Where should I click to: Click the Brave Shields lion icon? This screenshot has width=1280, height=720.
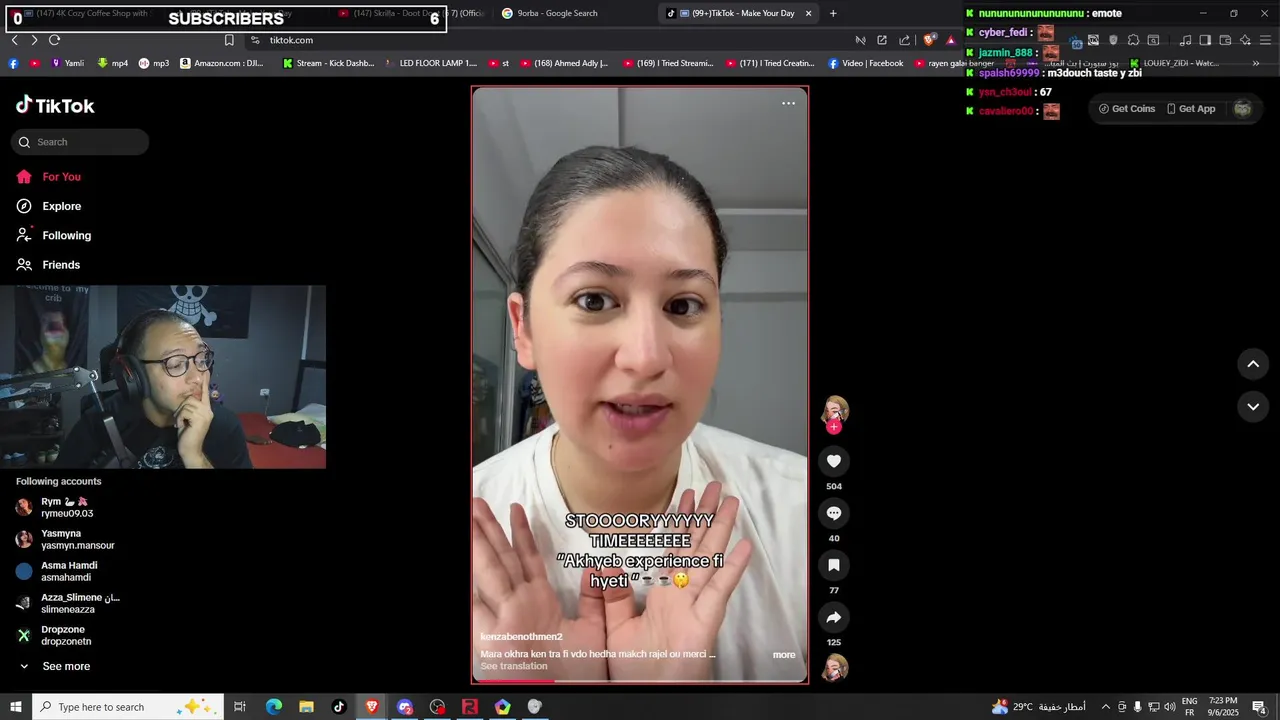point(930,40)
